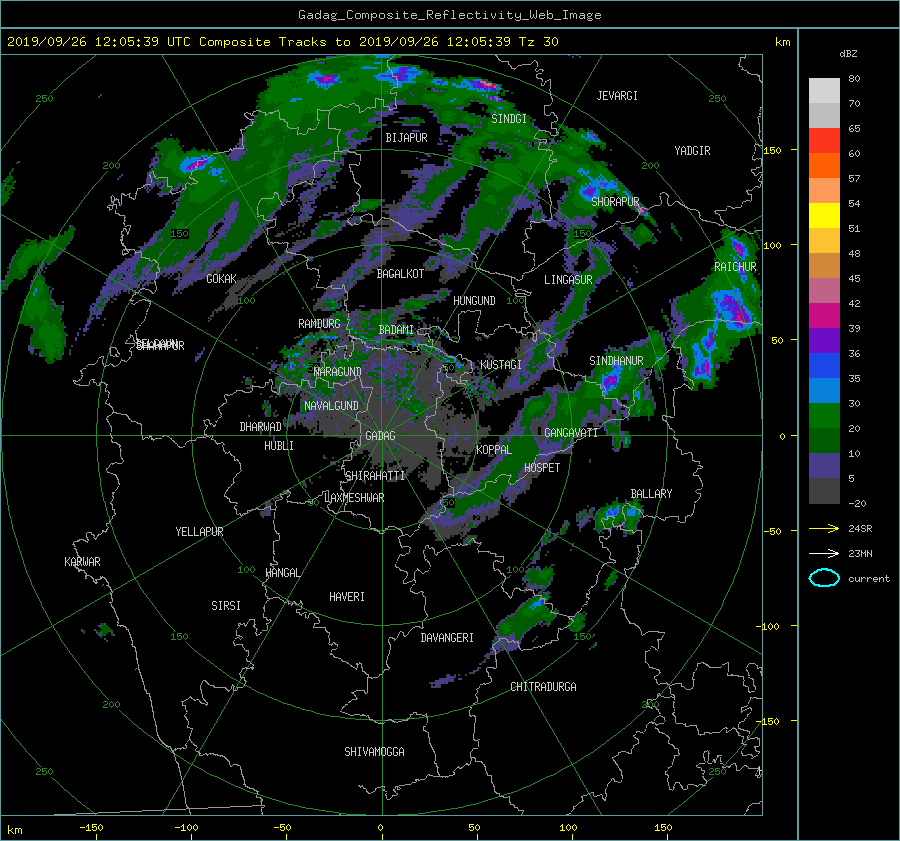
Task: Click the JEVARGI town label
Action: 617,96
